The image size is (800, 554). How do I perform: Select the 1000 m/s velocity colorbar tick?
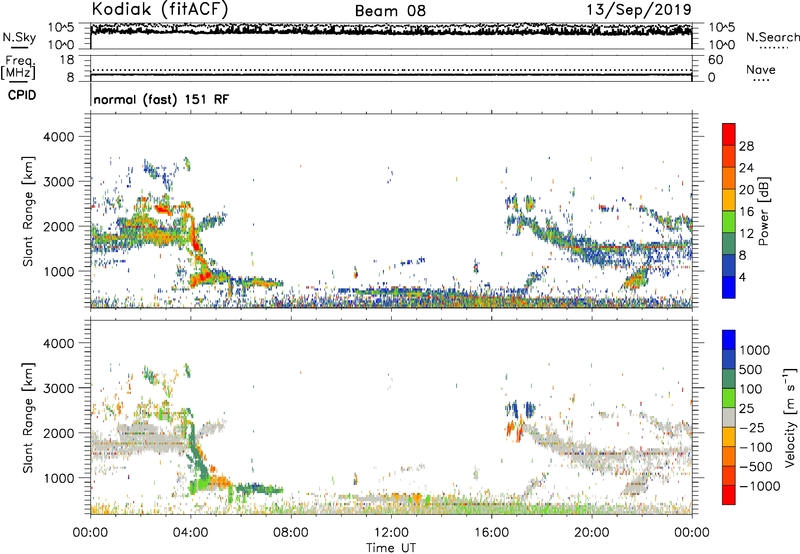(755, 350)
